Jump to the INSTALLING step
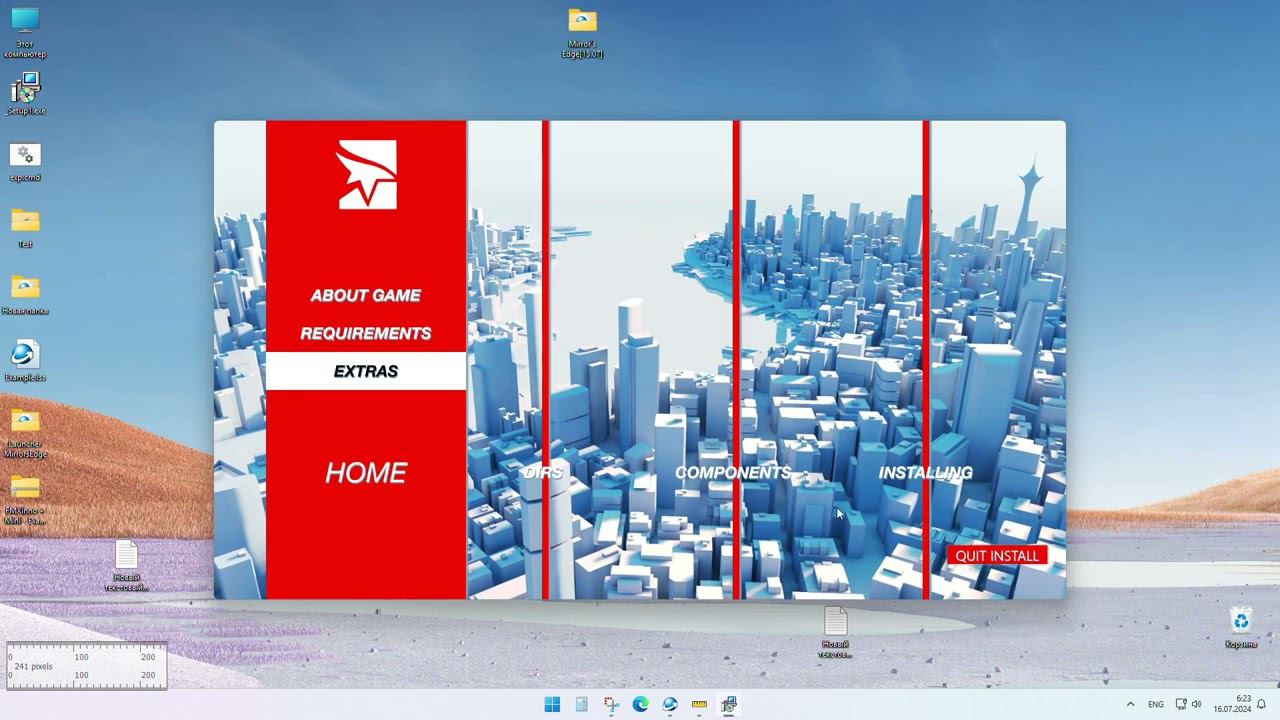 [925, 473]
